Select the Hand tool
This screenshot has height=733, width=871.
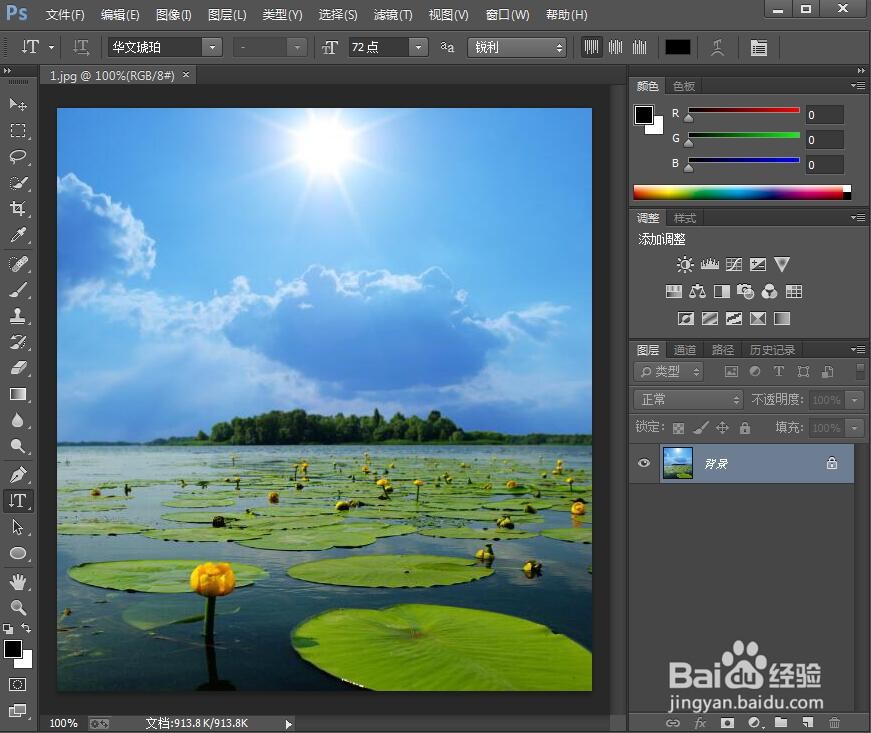click(18, 581)
